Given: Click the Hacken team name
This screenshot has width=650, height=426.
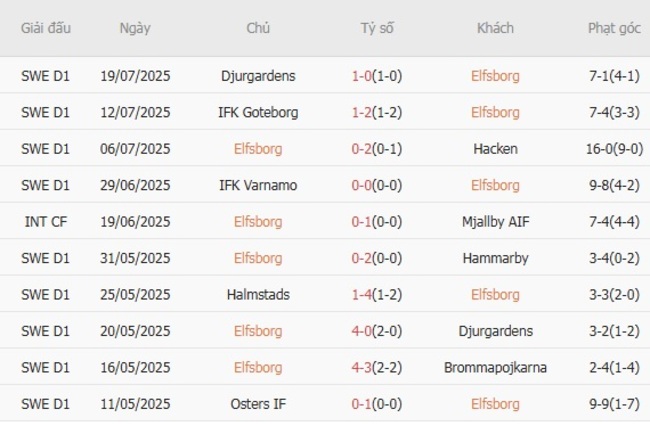Looking at the screenshot, I should [x=495, y=149].
